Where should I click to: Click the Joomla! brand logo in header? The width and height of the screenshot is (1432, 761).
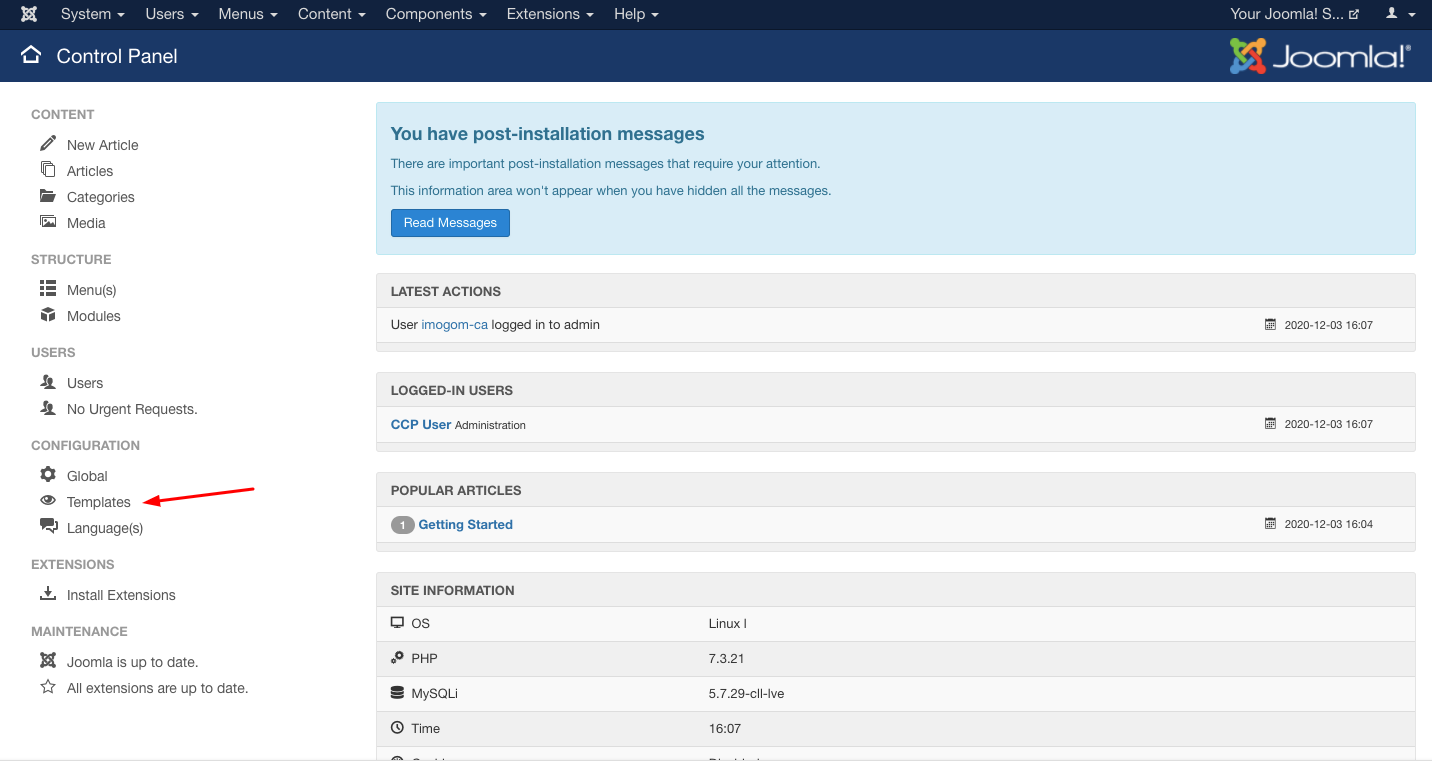[1320, 56]
